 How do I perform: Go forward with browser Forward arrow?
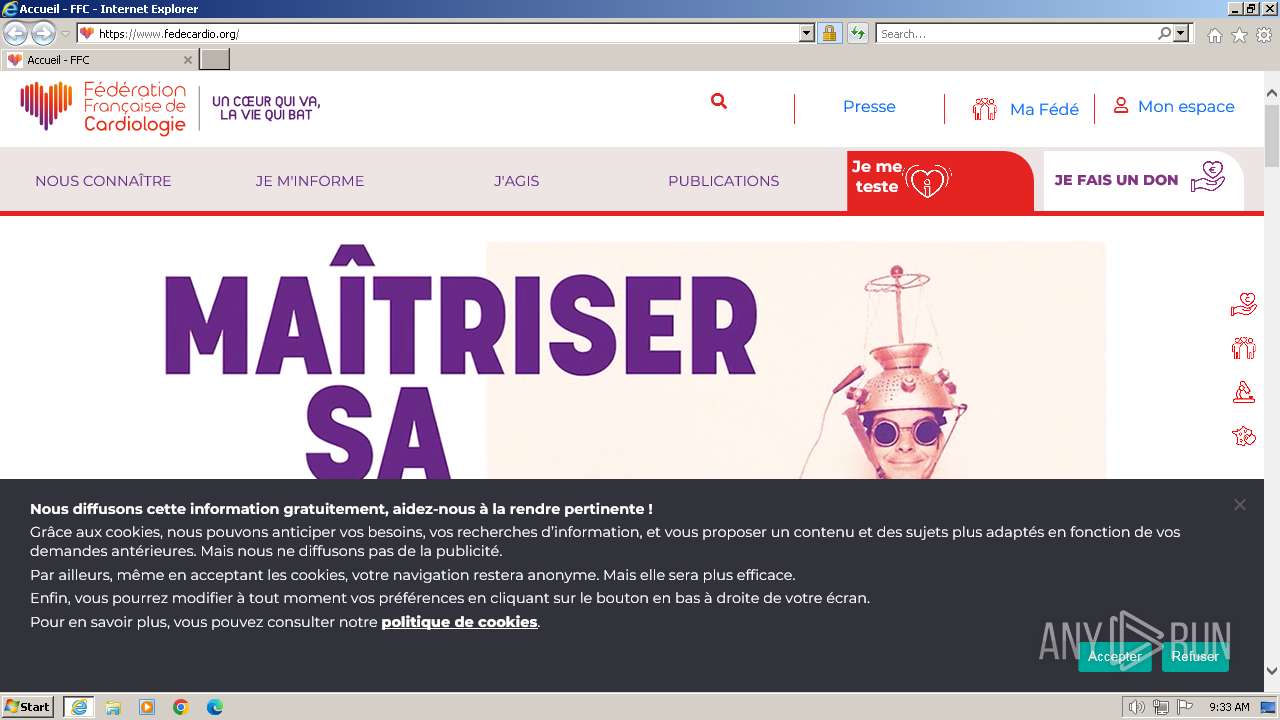click(43, 33)
